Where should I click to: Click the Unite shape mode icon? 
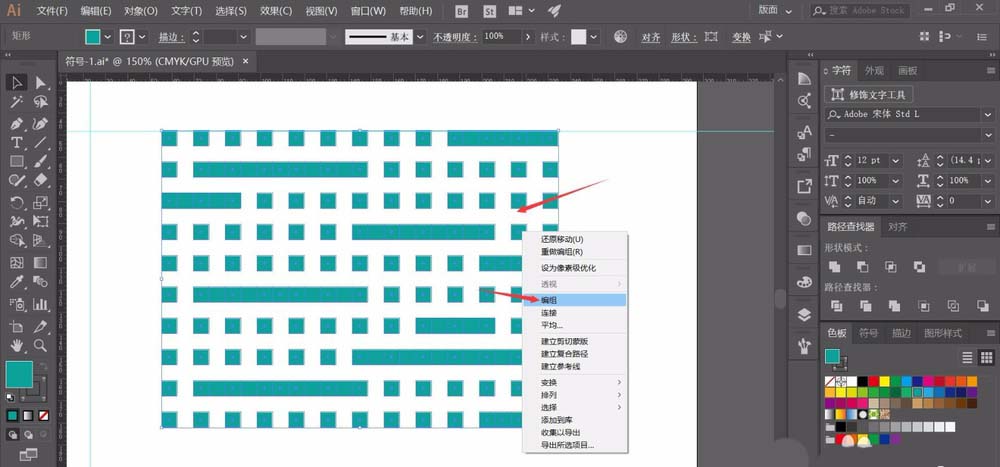click(833, 266)
